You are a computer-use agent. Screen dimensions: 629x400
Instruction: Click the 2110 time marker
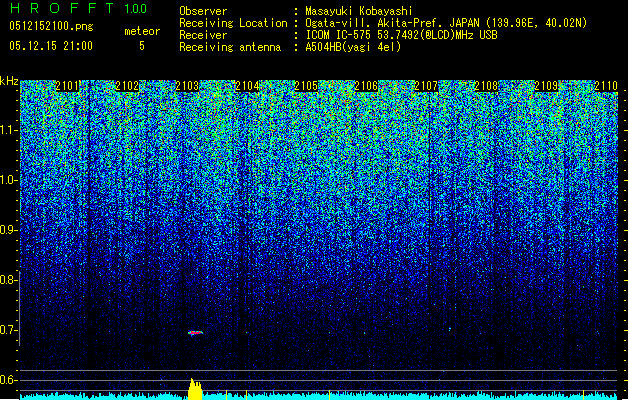(606, 86)
